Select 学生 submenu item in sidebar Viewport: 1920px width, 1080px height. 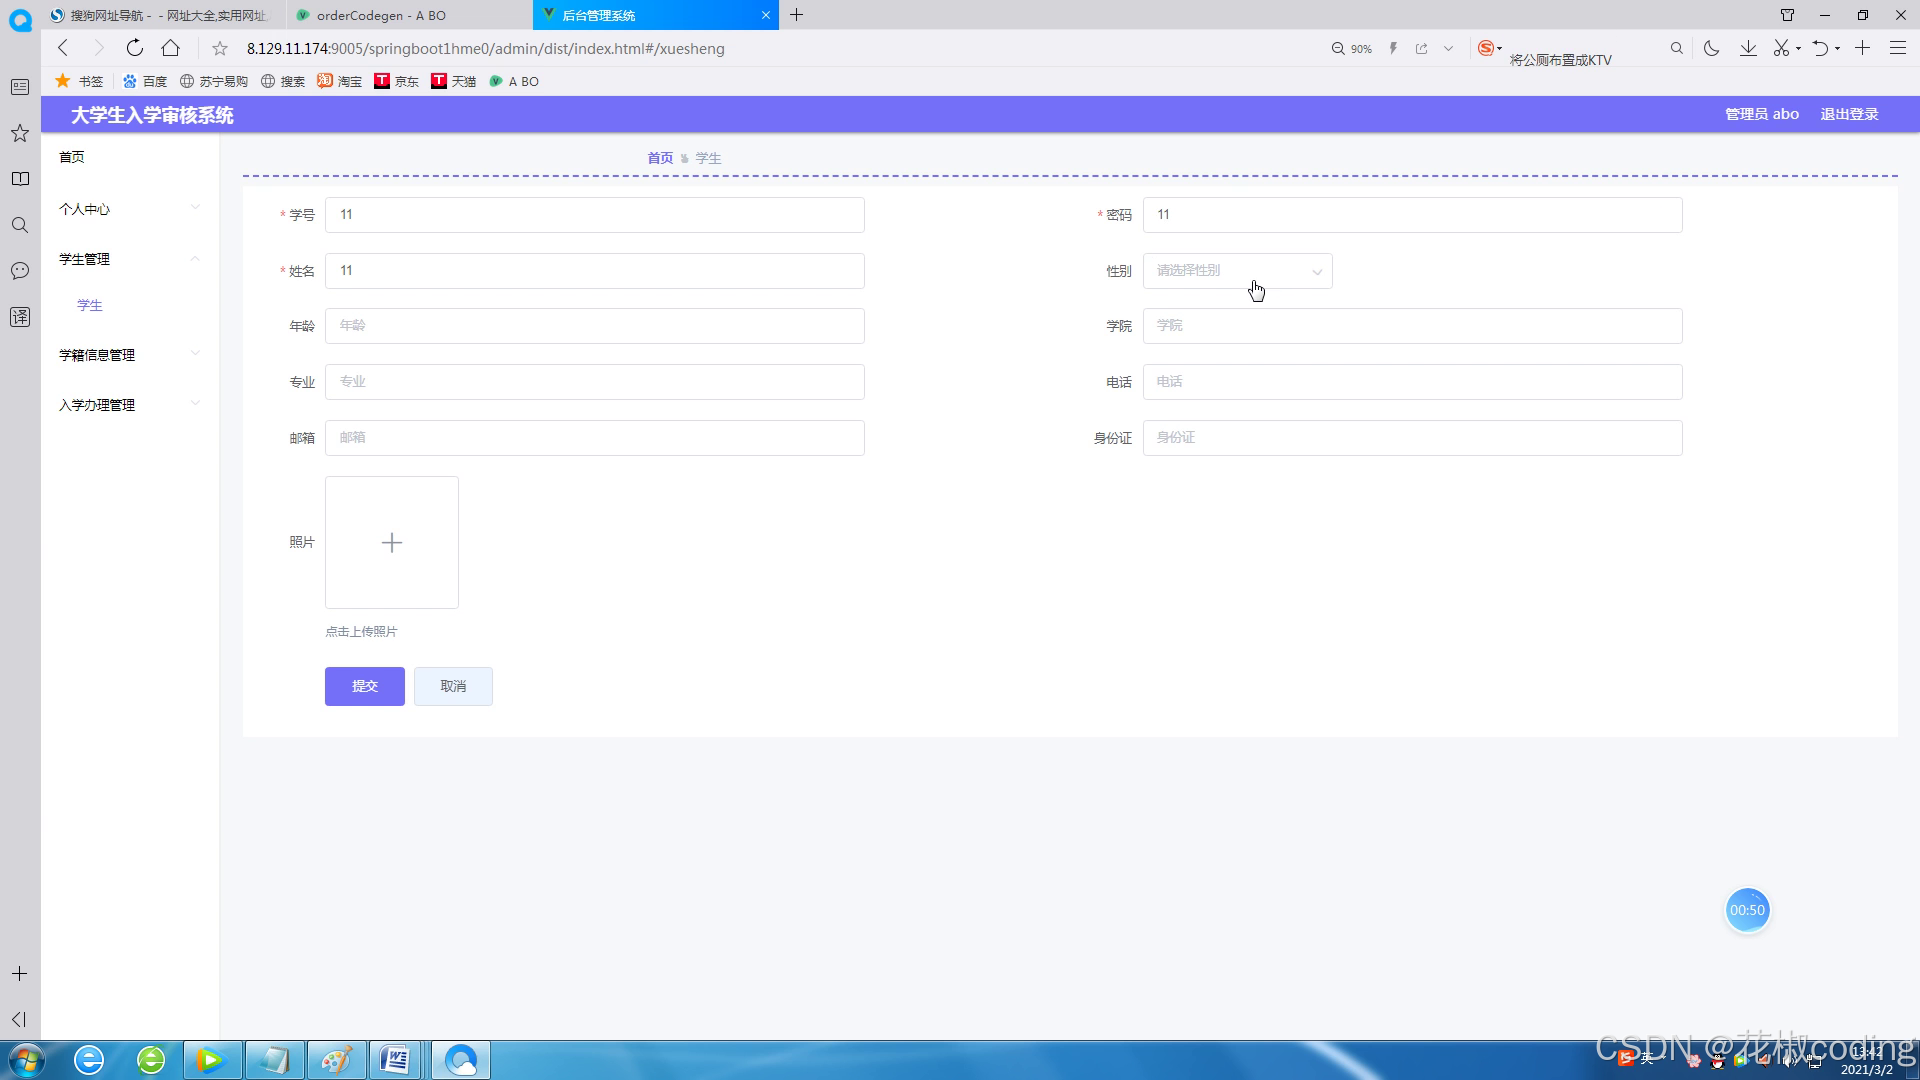pyautogui.click(x=90, y=305)
